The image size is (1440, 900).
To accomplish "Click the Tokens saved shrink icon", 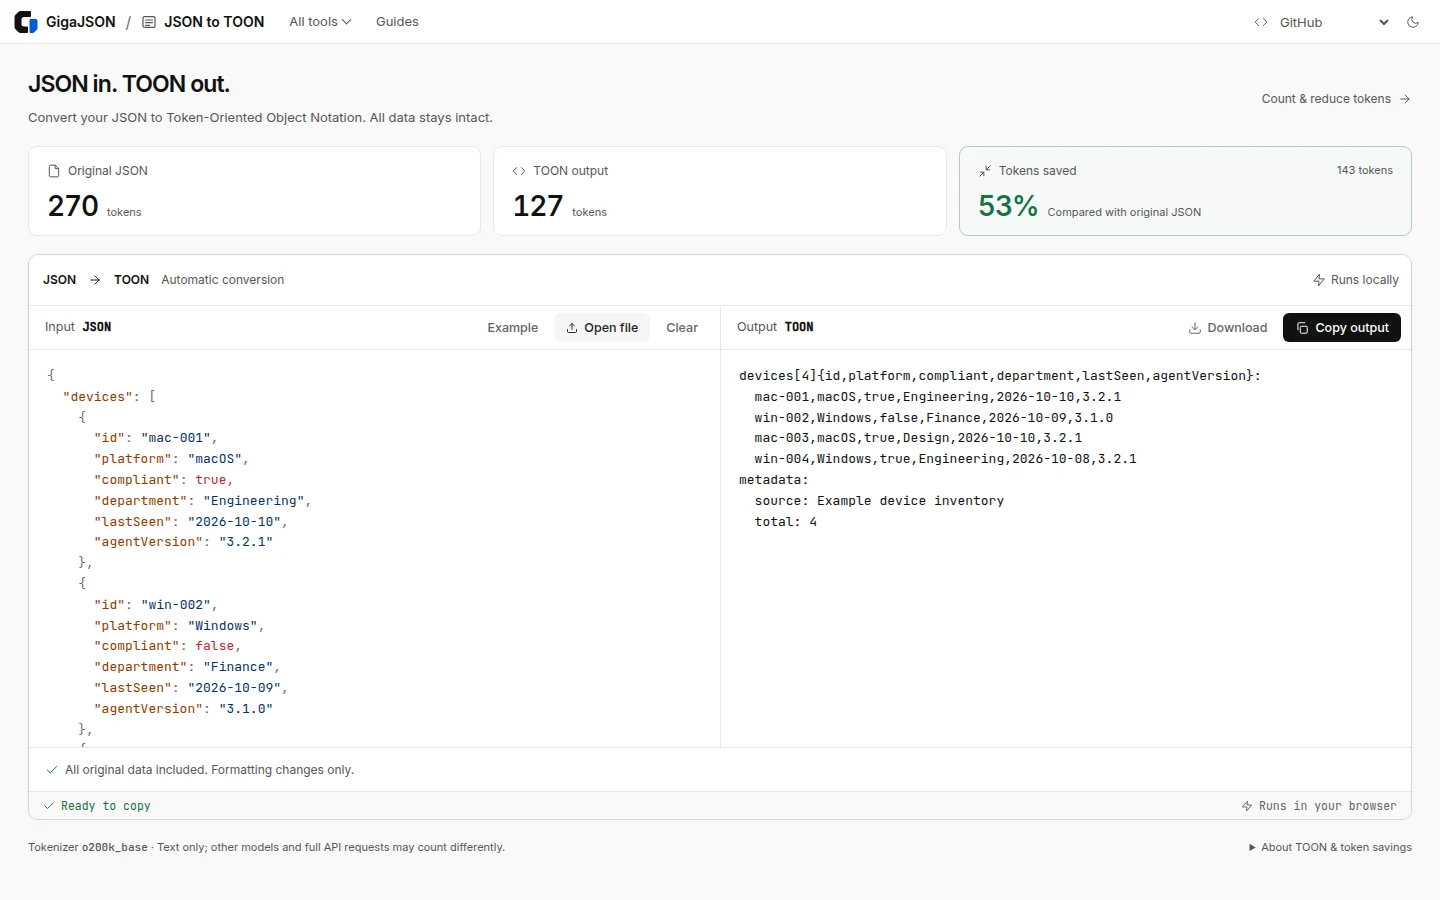I will pyautogui.click(x=985, y=171).
